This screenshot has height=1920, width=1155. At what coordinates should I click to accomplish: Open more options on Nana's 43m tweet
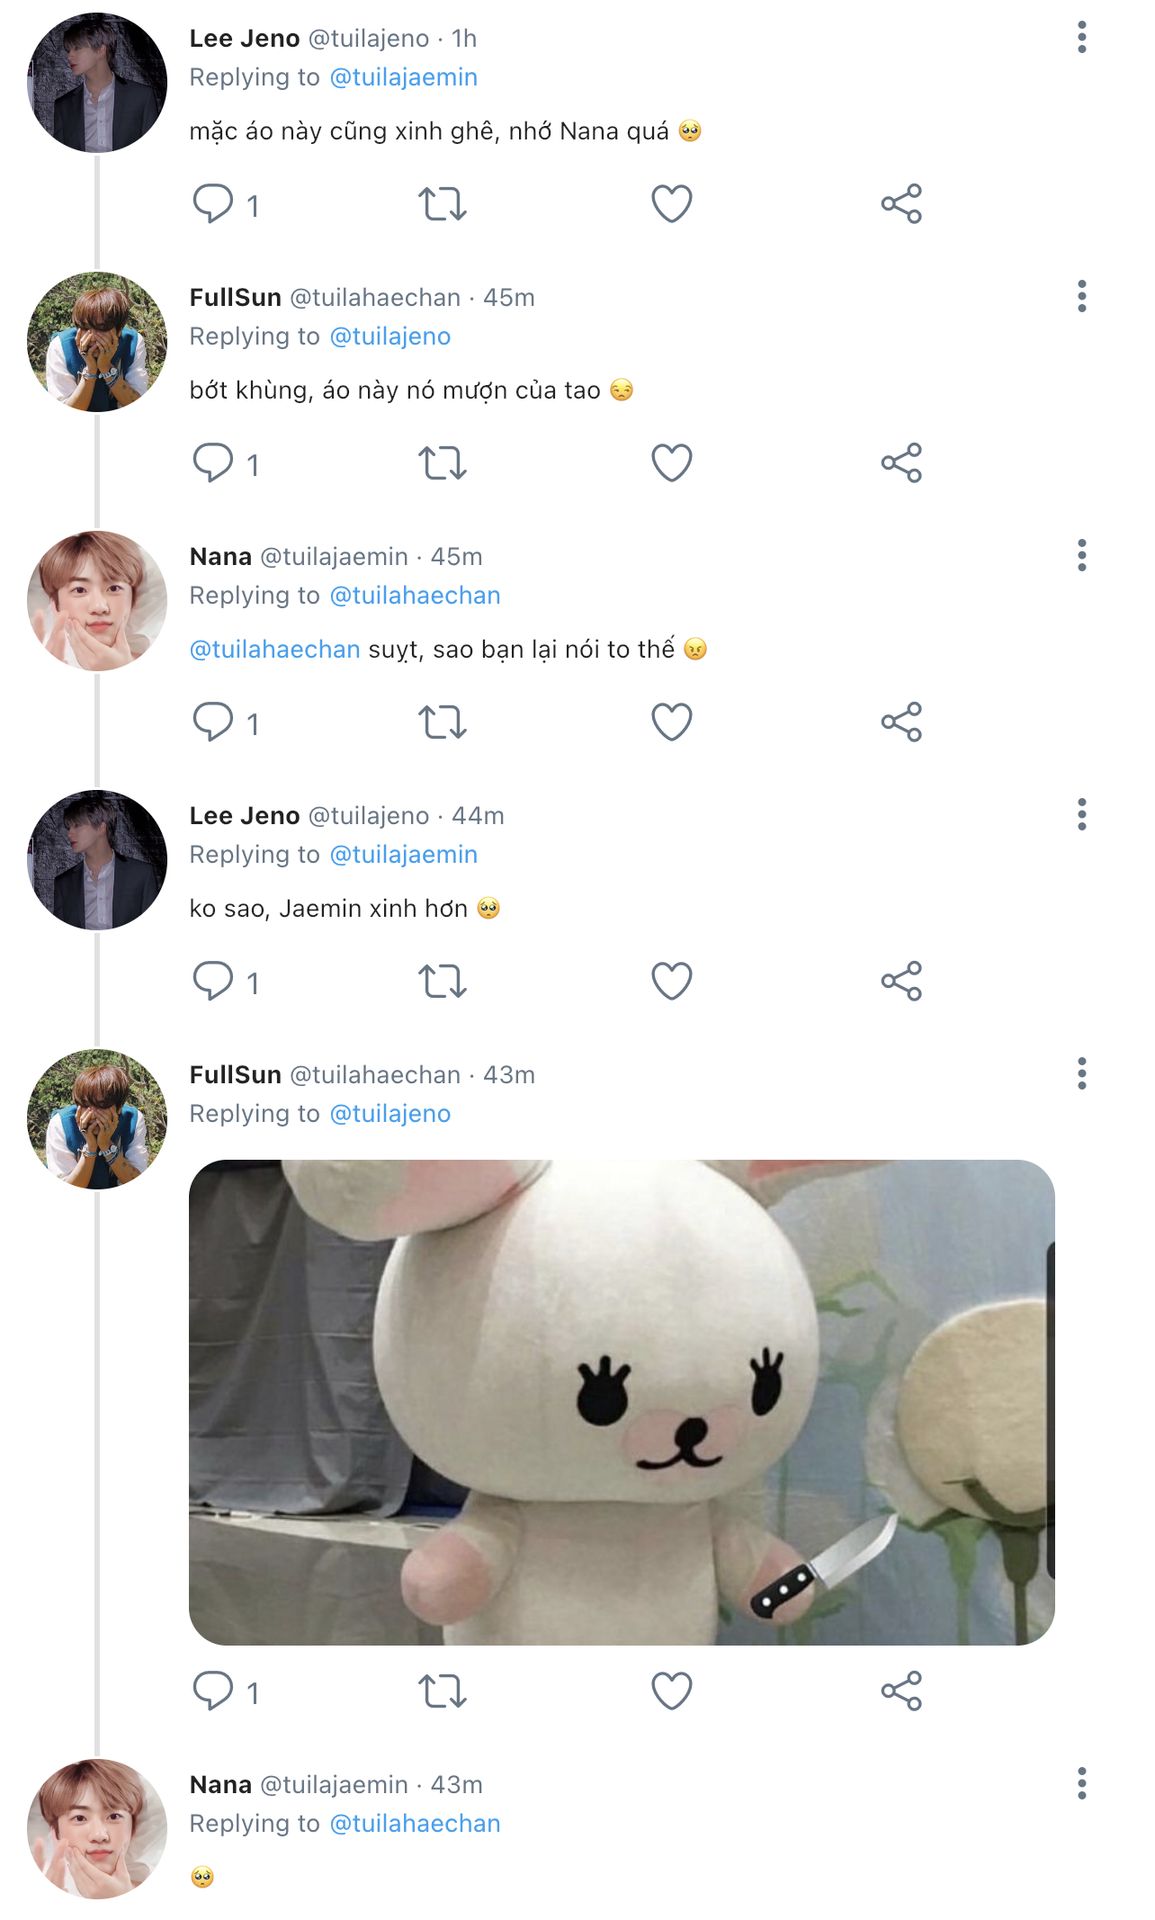pos(1081,1783)
